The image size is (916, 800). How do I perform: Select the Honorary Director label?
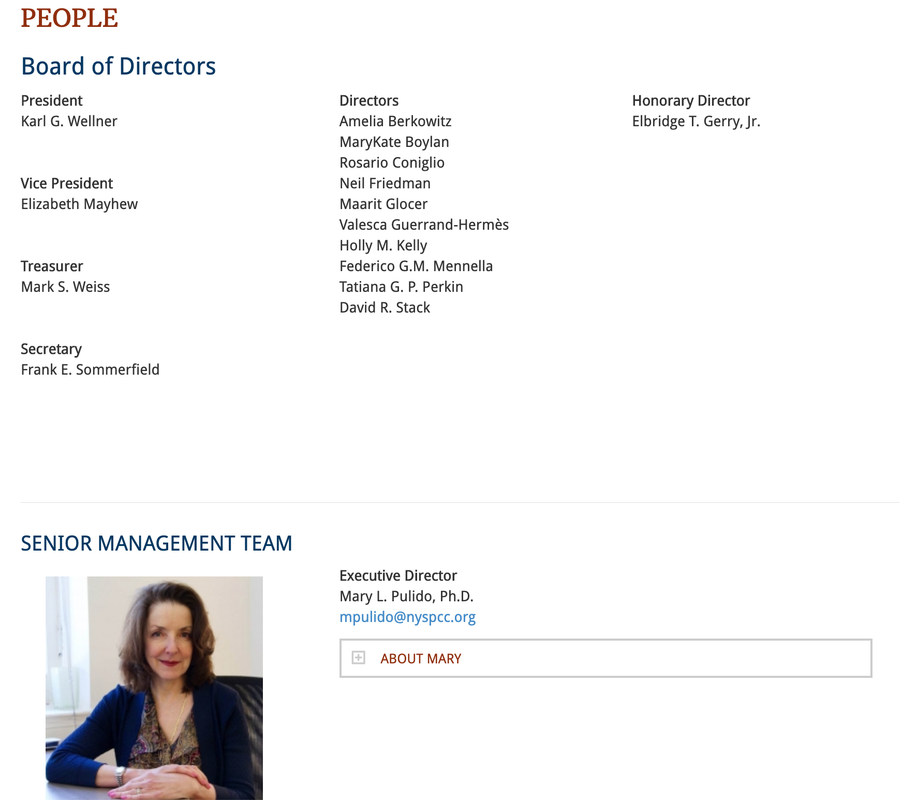tap(691, 101)
